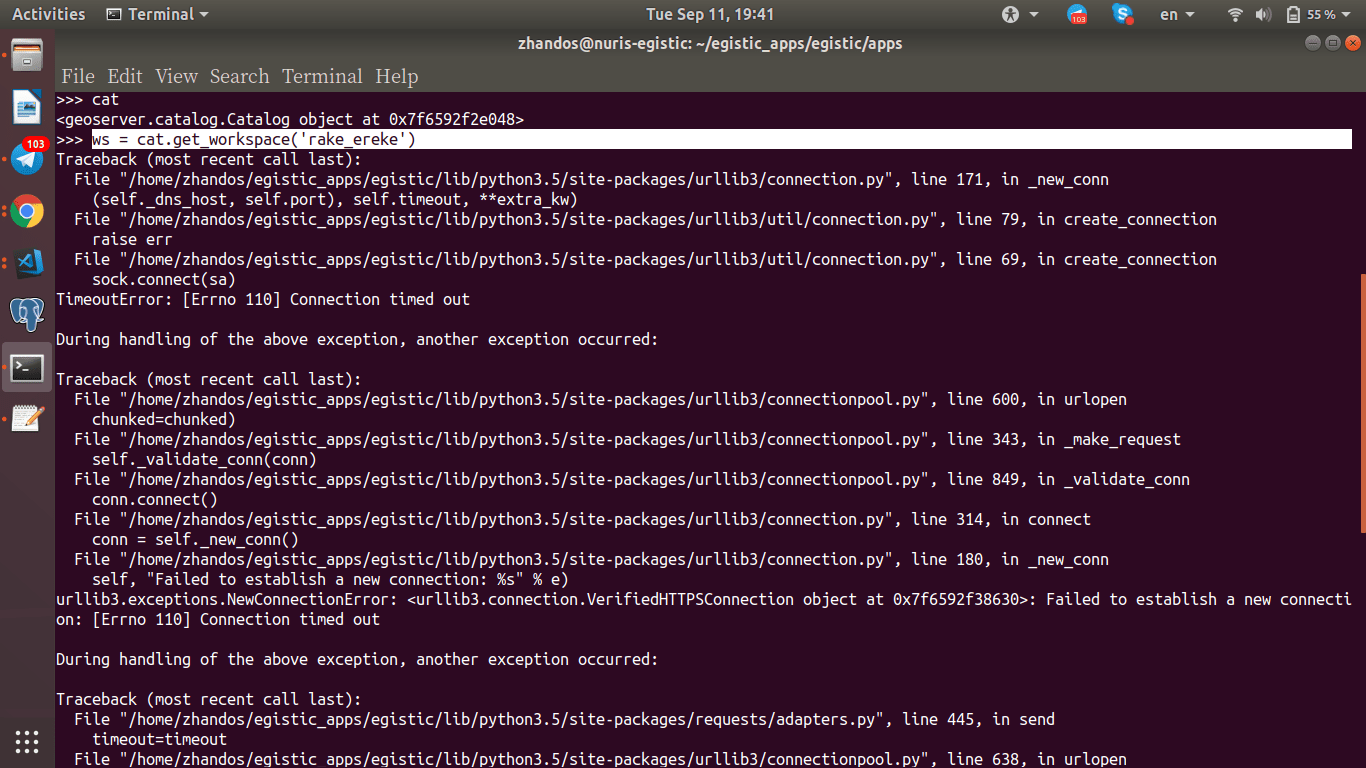Open the volume speaker indicator
This screenshot has width=1366, height=768.
point(1263,14)
